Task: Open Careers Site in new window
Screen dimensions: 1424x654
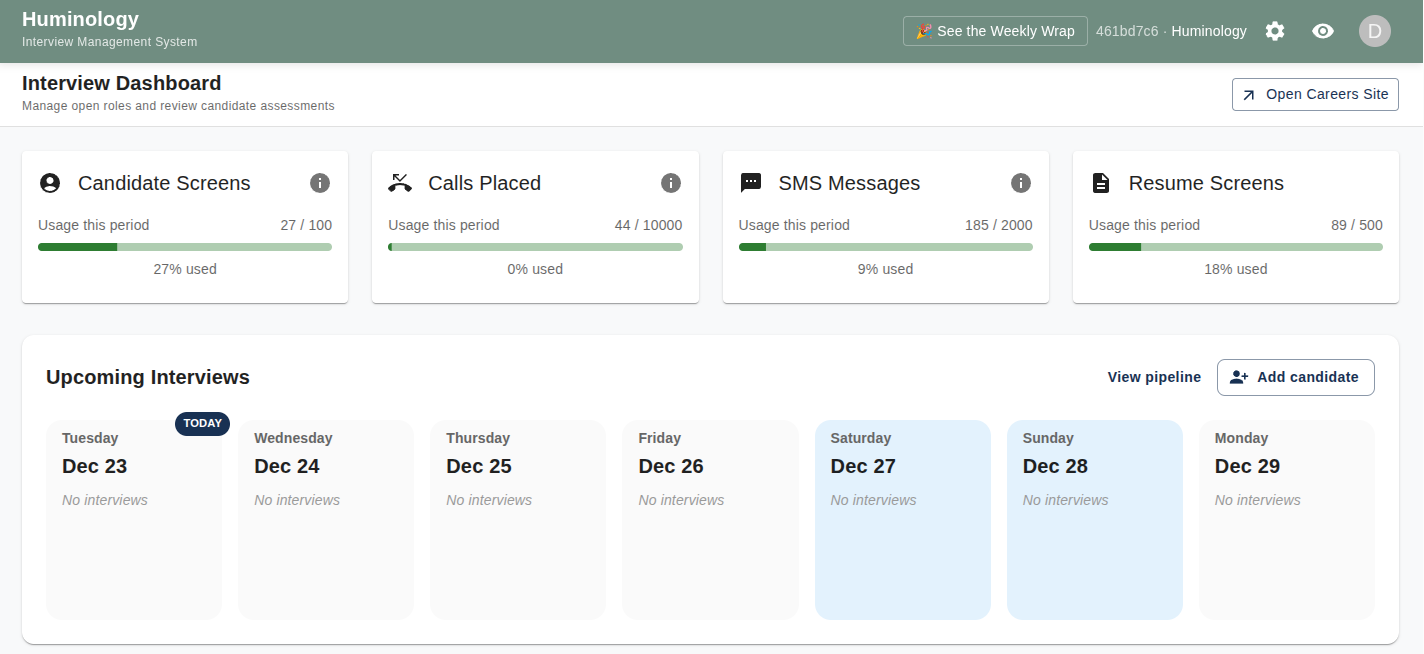Action: (x=1314, y=94)
